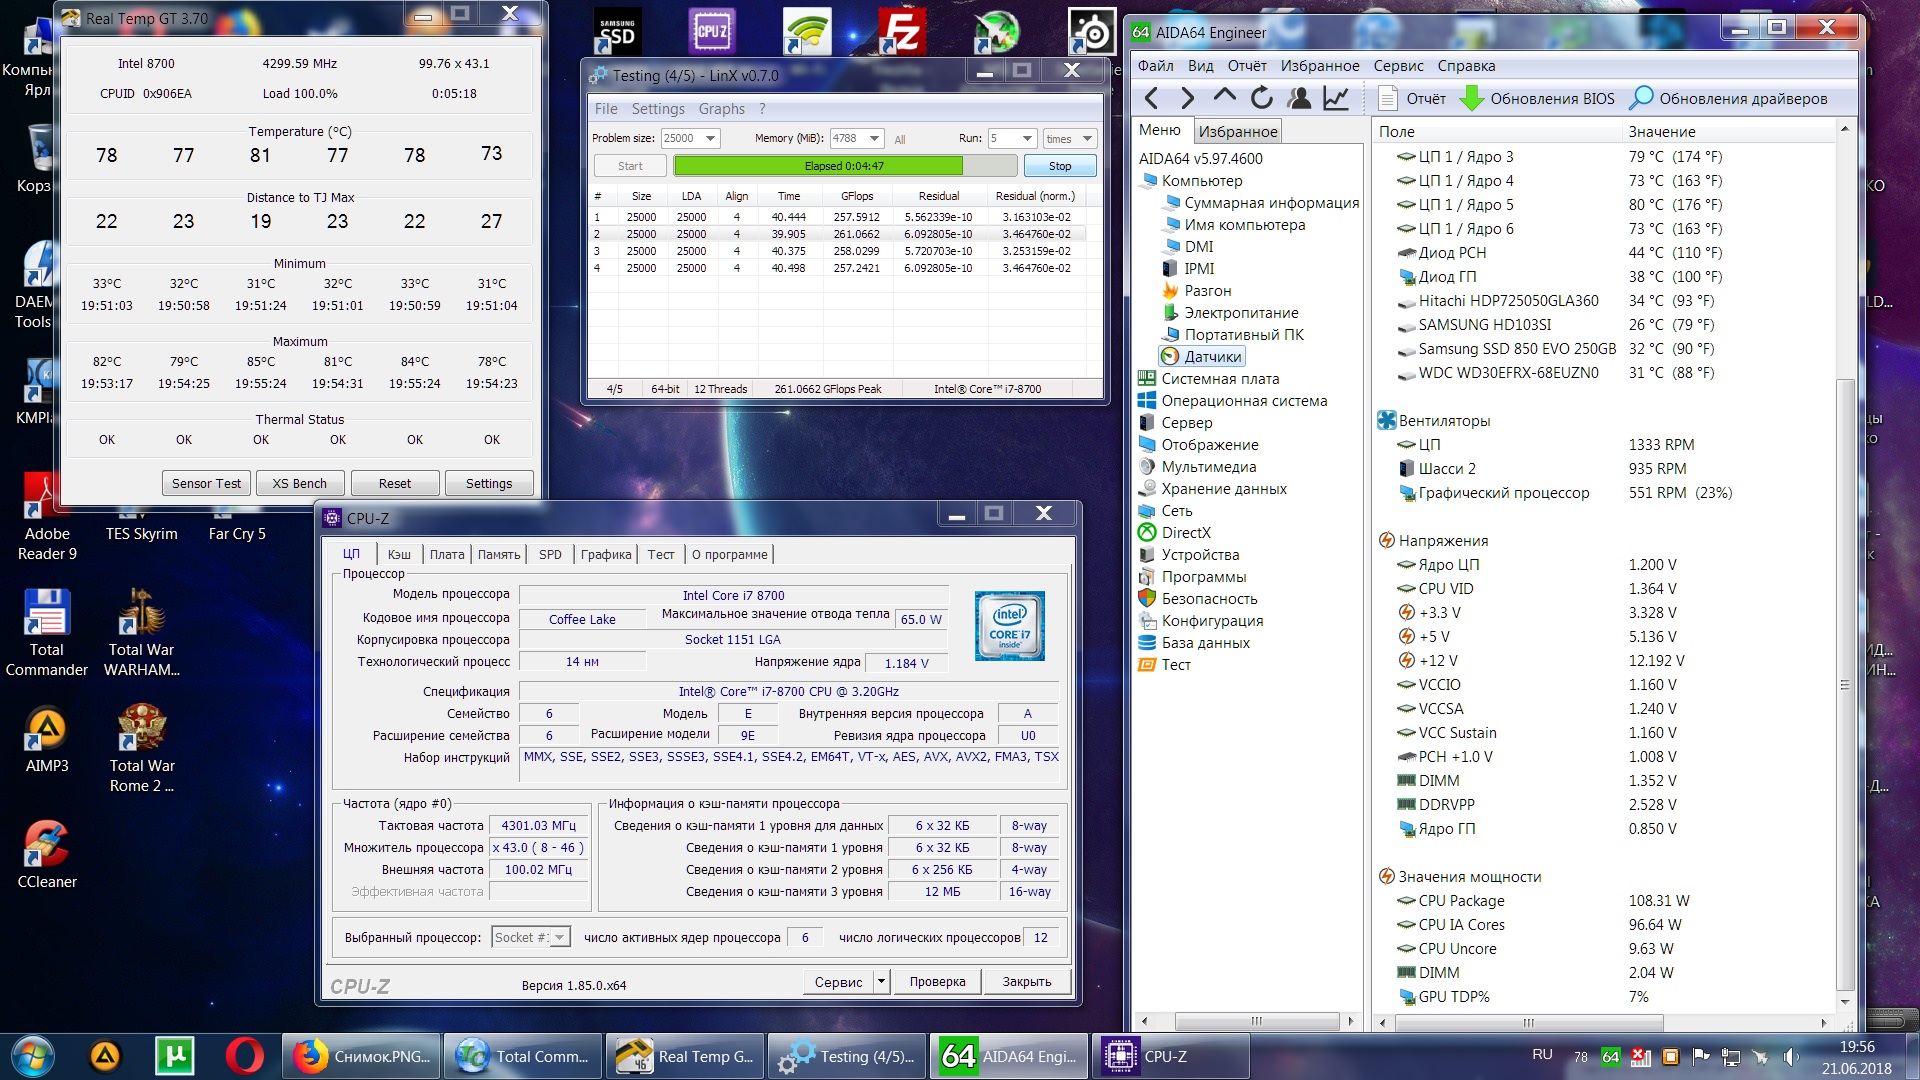
Task: Switch to the Память tab in CPU-Z
Action: (x=498, y=554)
